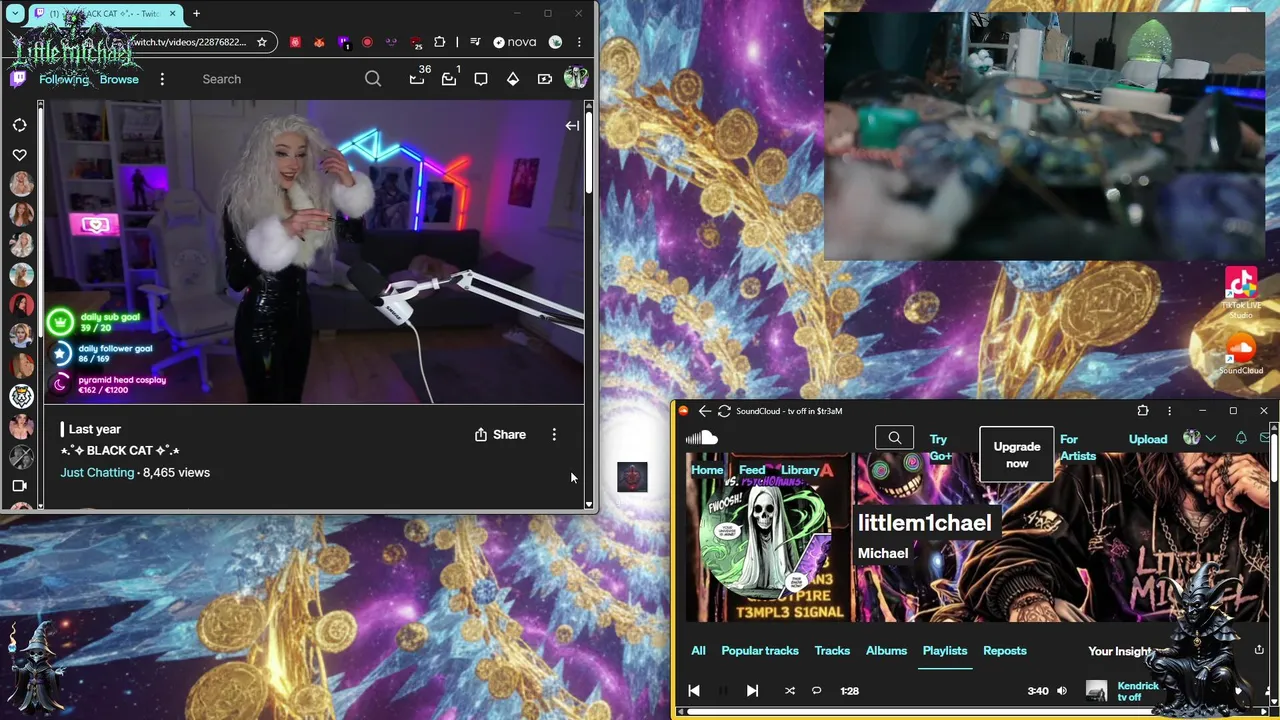Select the Popular tracks tab
The height and width of the screenshot is (720, 1280).
(760, 651)
